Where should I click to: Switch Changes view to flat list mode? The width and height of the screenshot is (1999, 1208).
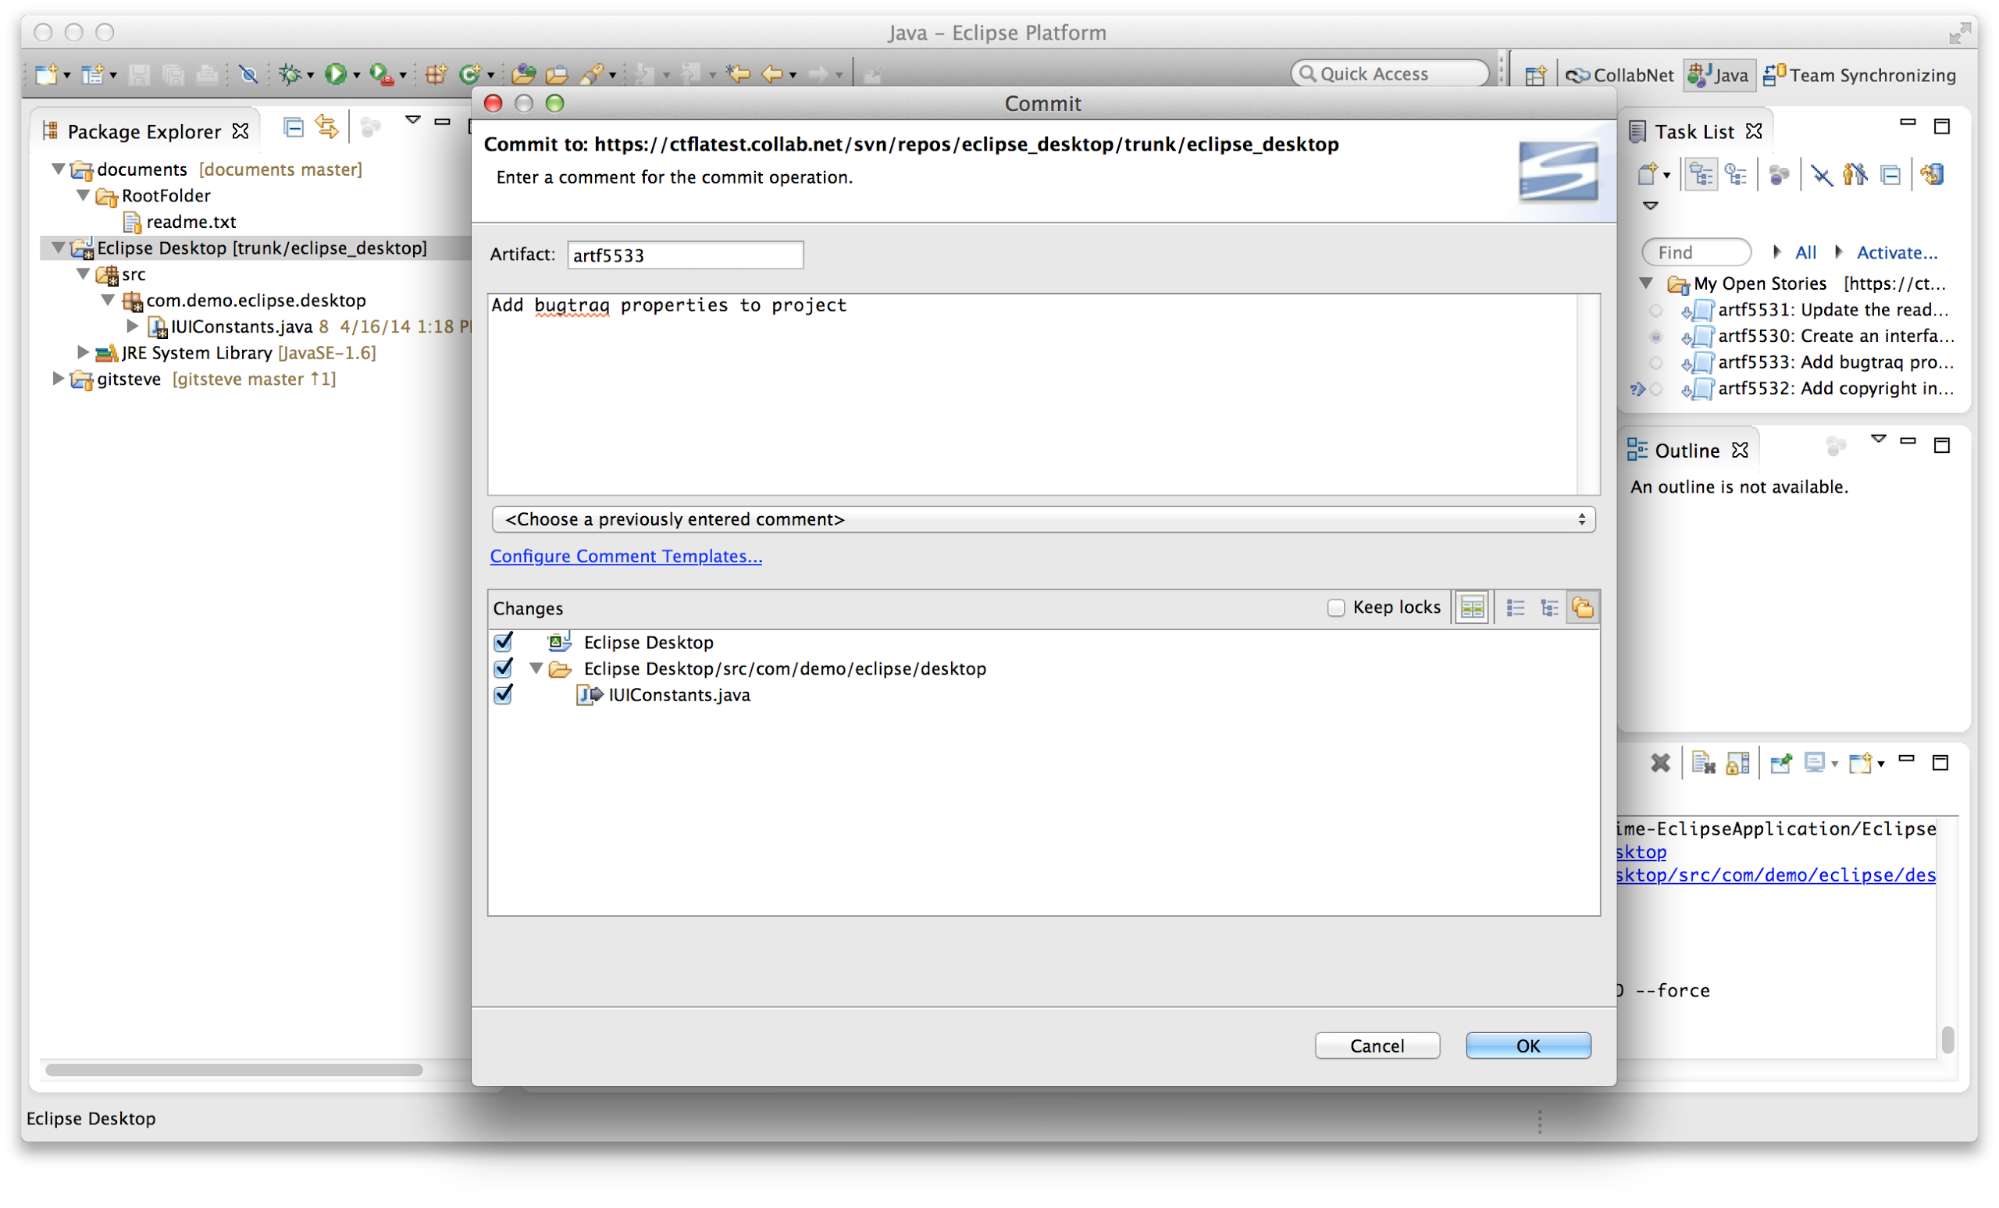1515,607
